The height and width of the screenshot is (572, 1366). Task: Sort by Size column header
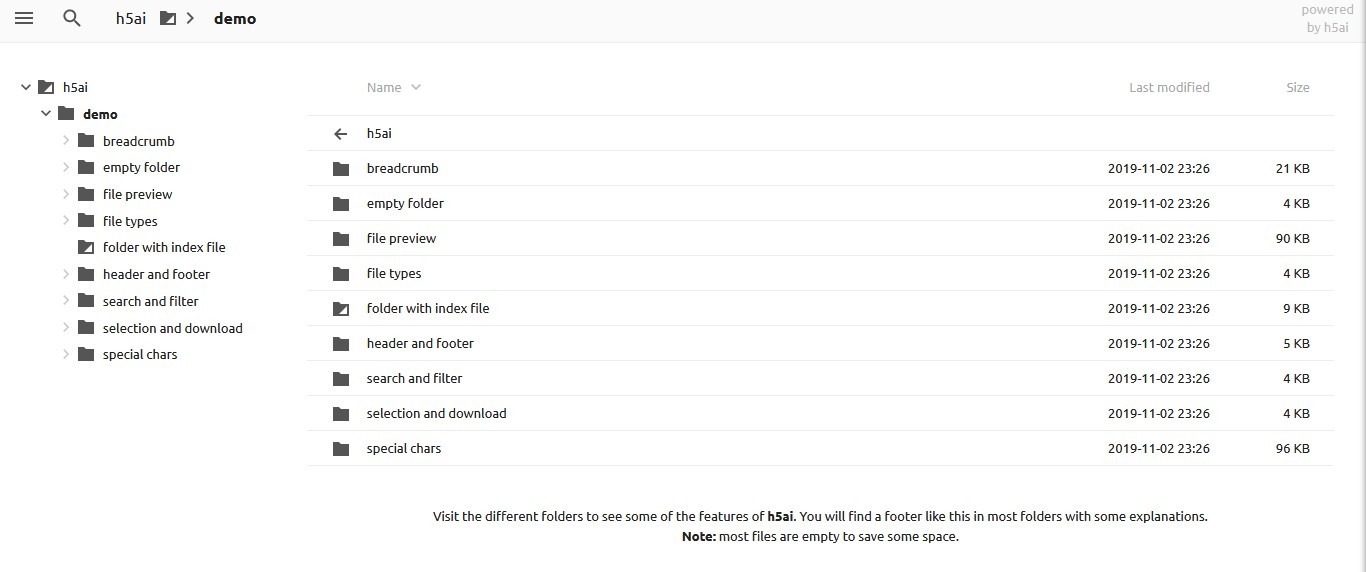click(x=1297, y=87)
